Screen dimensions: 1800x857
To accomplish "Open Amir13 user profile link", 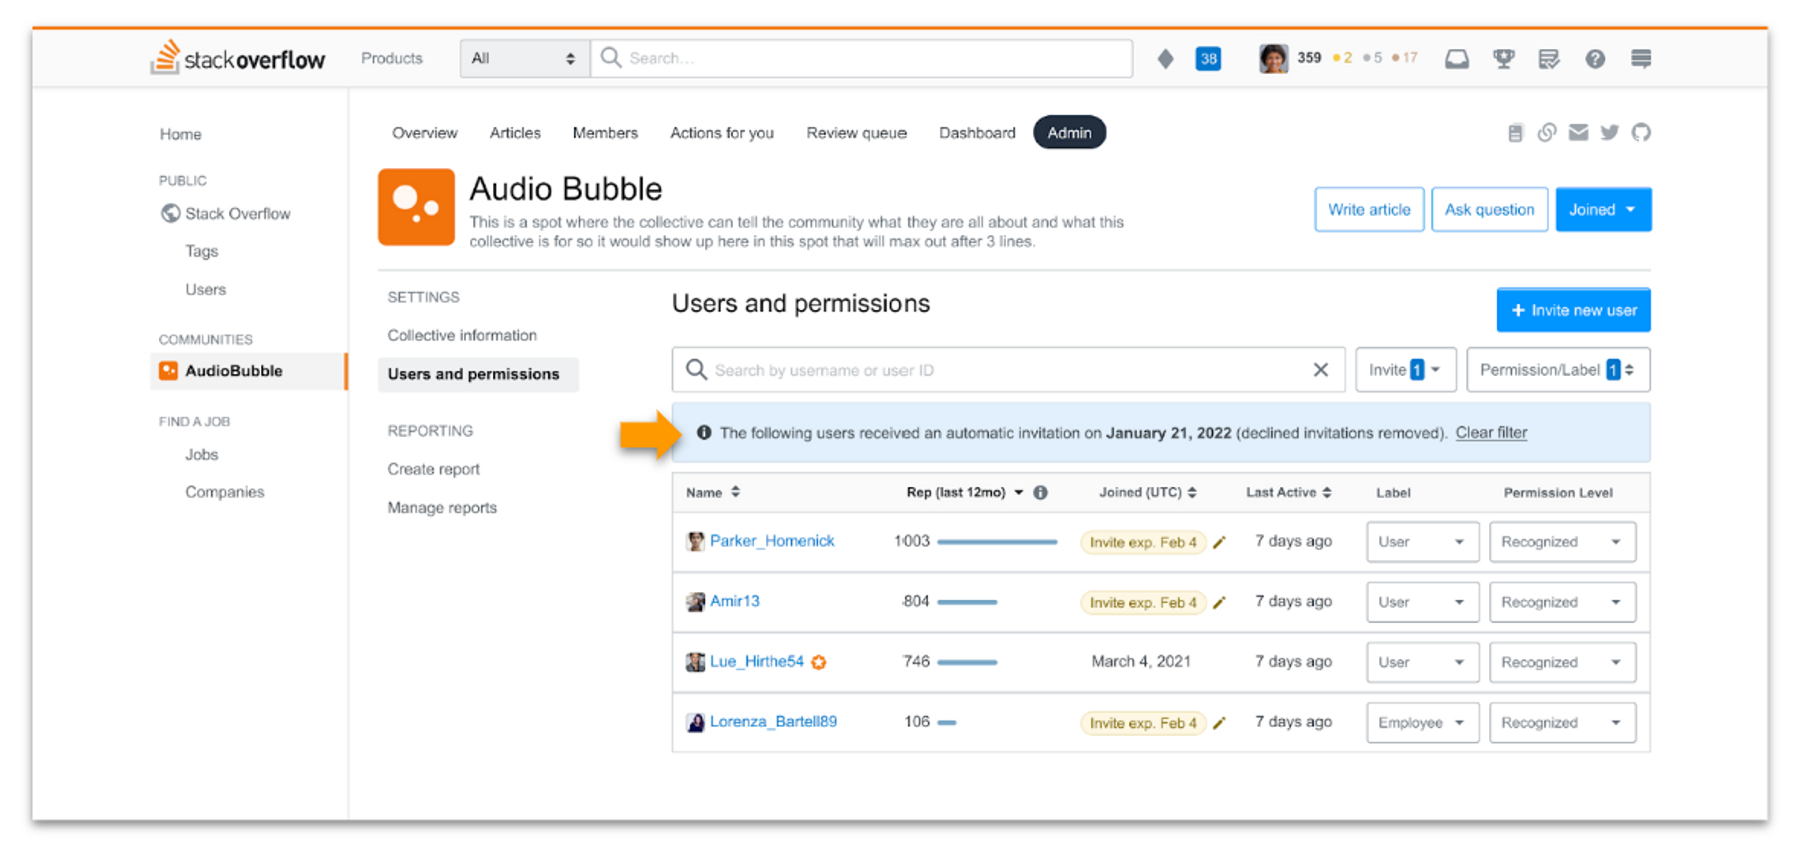I will pyautogui.click(x=734, y=601).
